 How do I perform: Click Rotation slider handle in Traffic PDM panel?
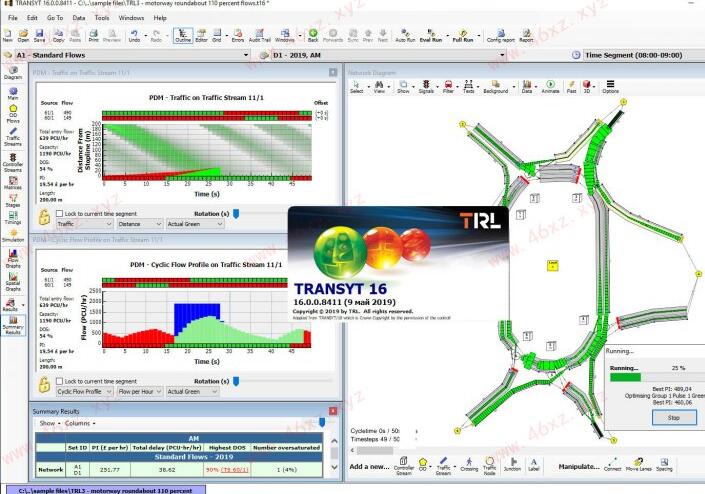236,214
